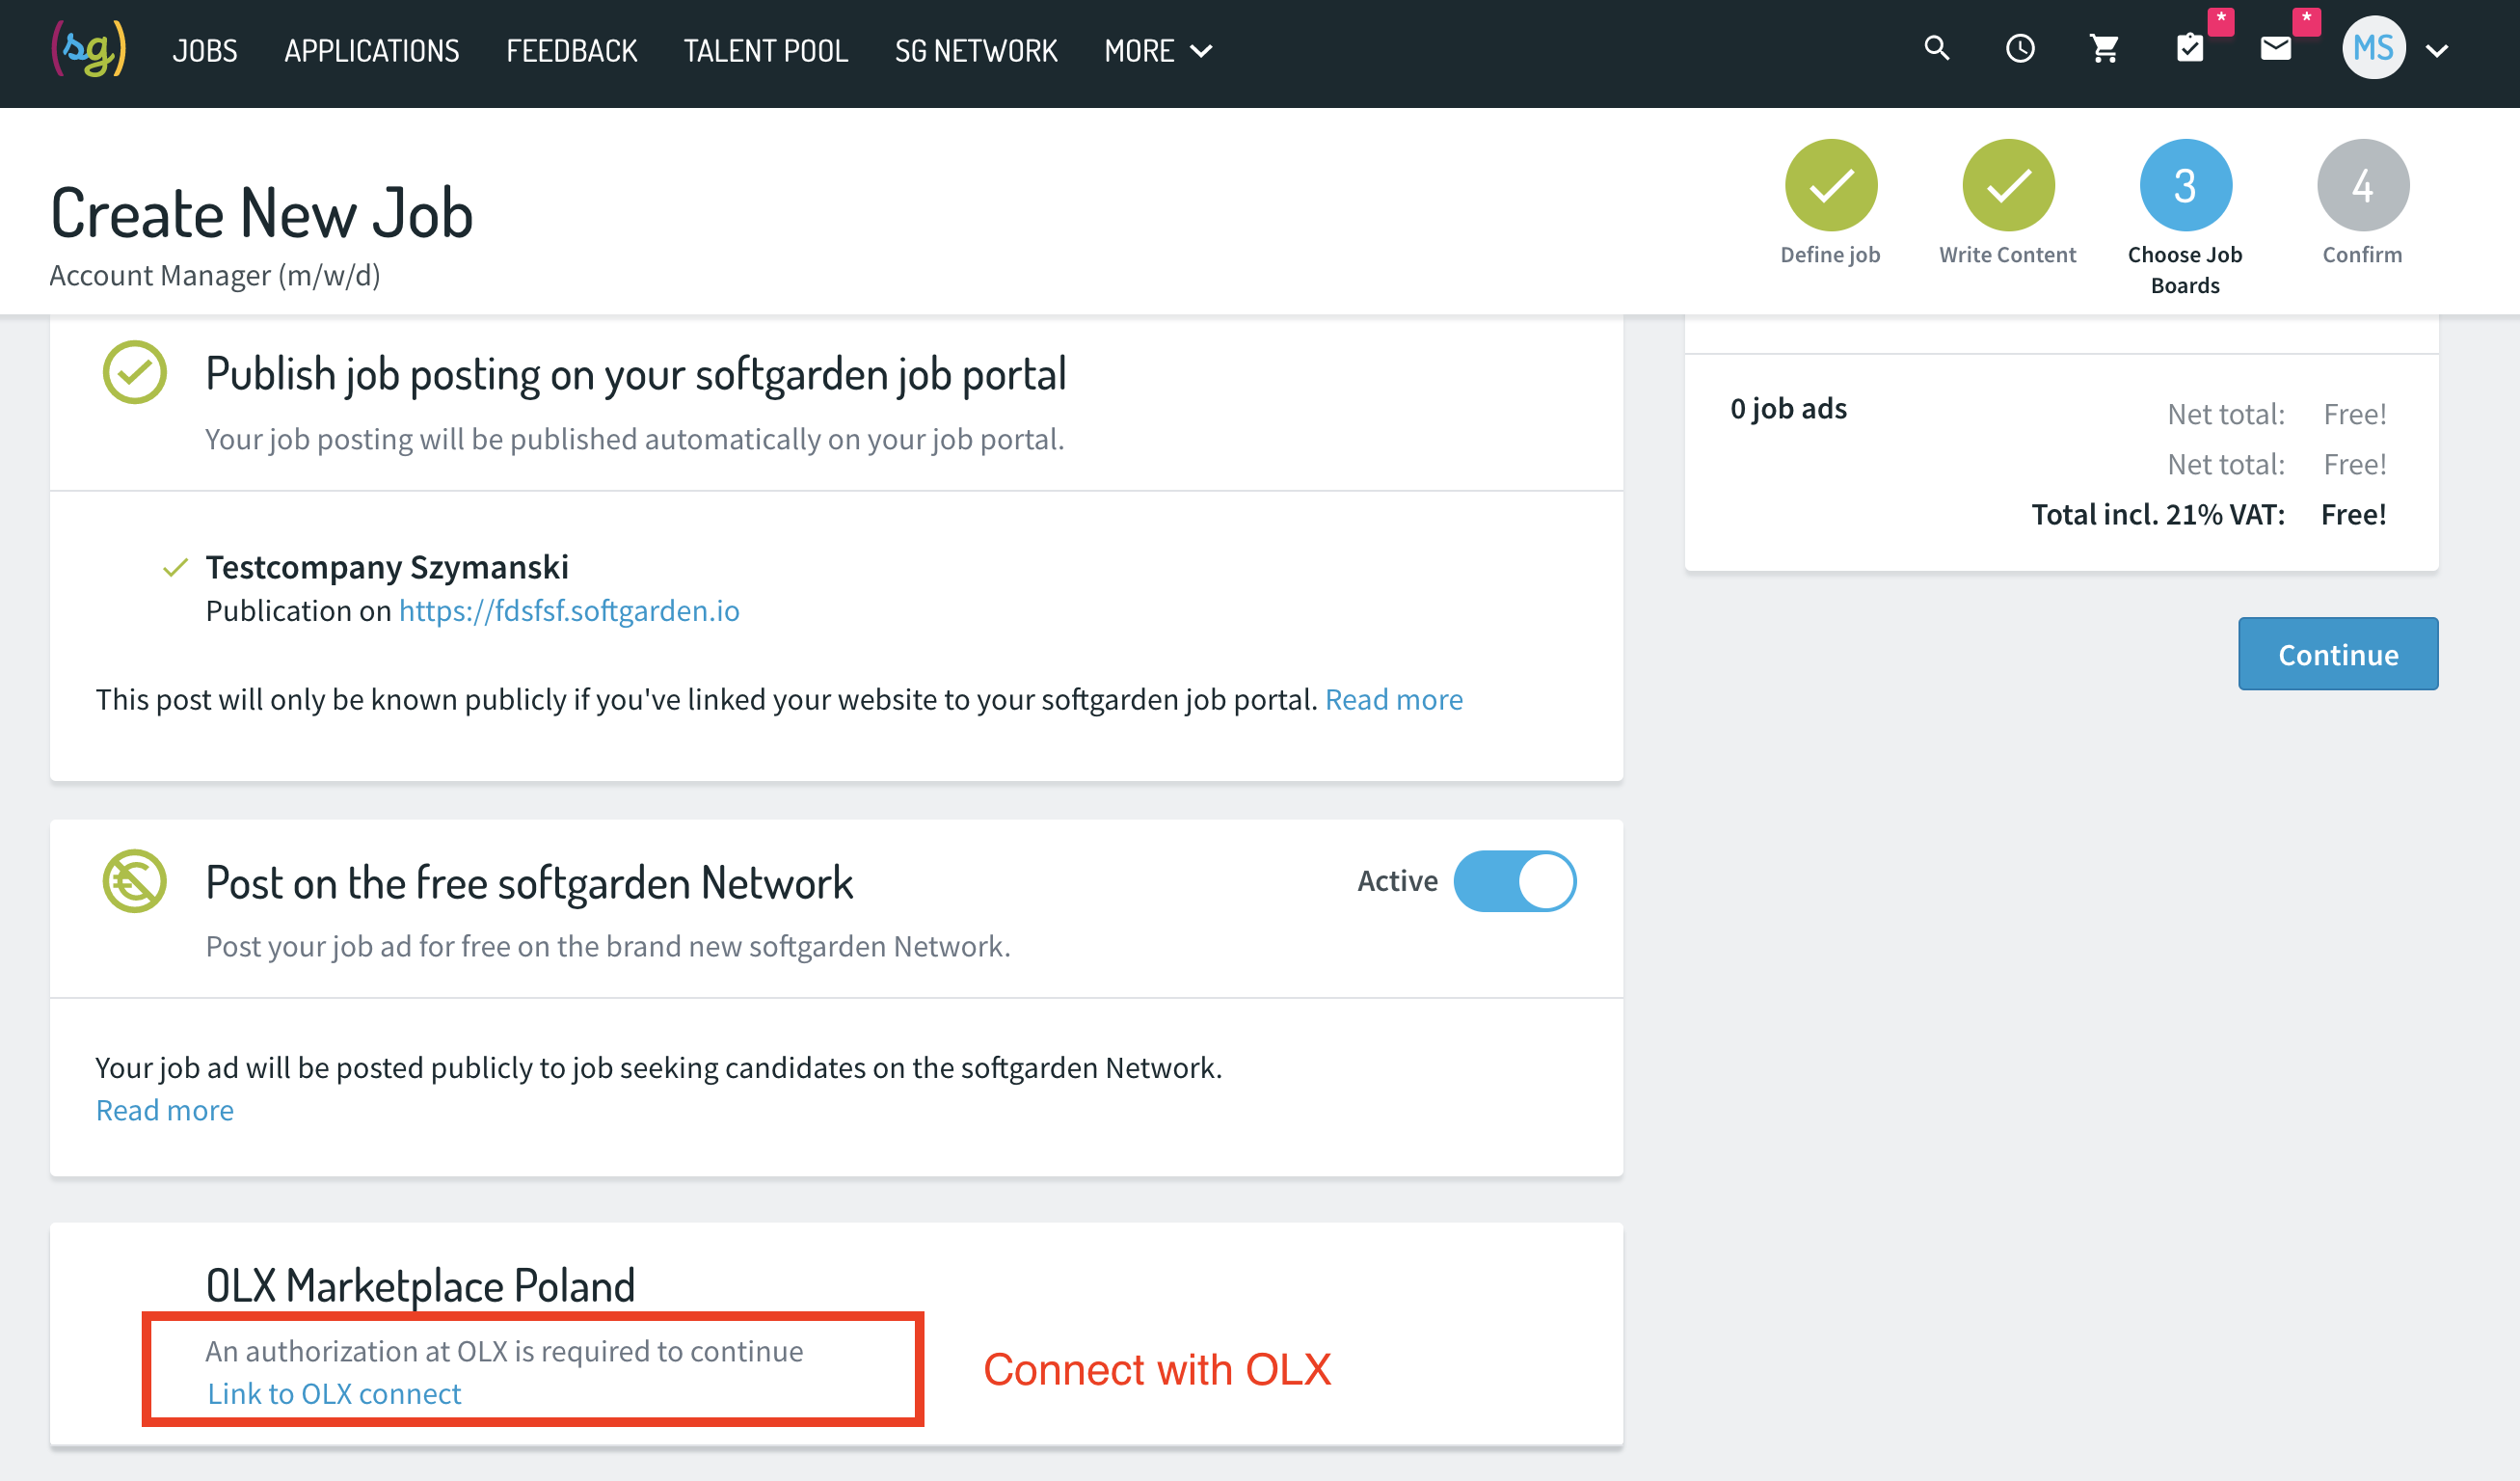Open the mail envelope icon
The width and height of the screenshot is (2520, 1481).
(2275, 48)
